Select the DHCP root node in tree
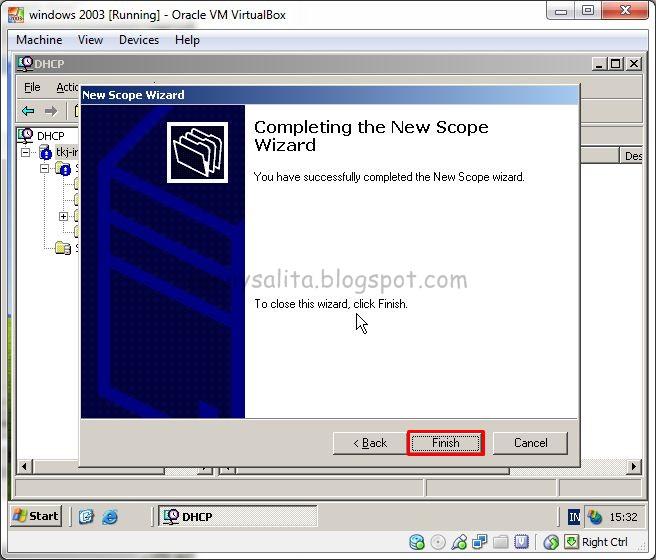The image size is (656, 560). coord(50,136)
